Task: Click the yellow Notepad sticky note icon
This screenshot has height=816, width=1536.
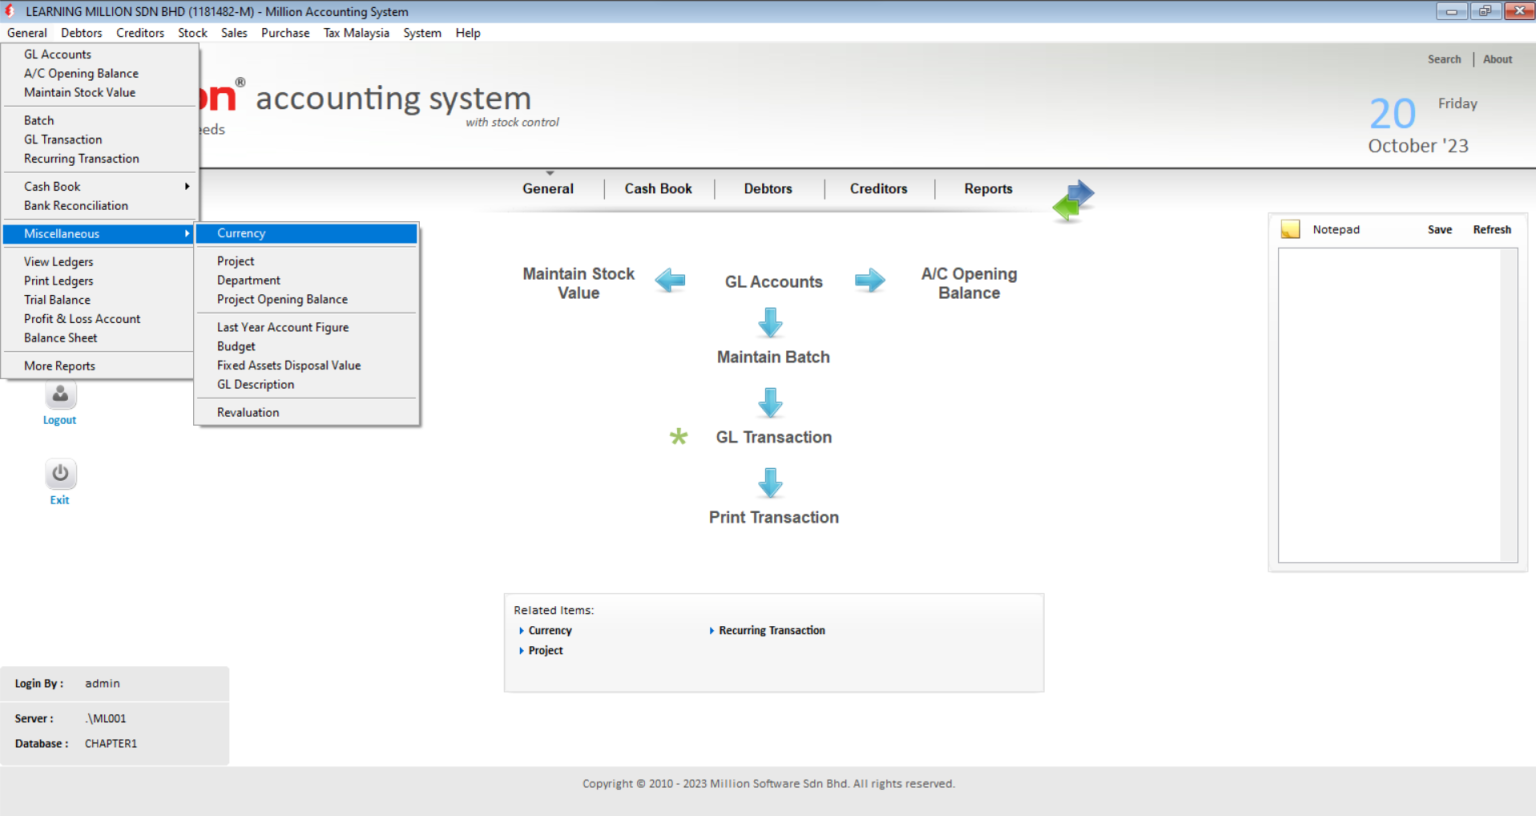Action: pos(1291,229)
